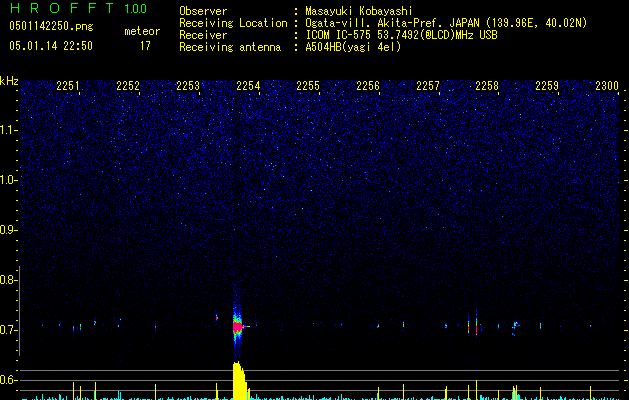
Task: Click the 'Receiving antenna' field label
Action: (x=230, y=47)
